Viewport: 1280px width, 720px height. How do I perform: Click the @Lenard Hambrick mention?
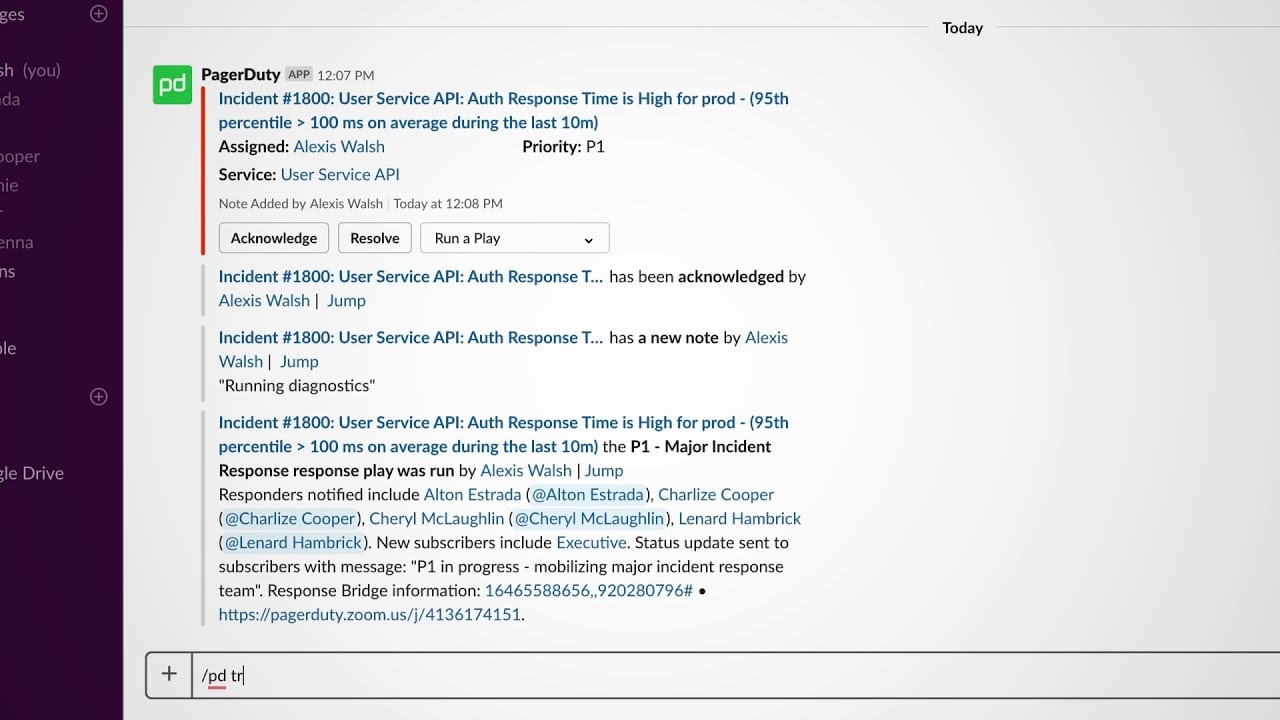pyautogui.click(x=293, y=542)
